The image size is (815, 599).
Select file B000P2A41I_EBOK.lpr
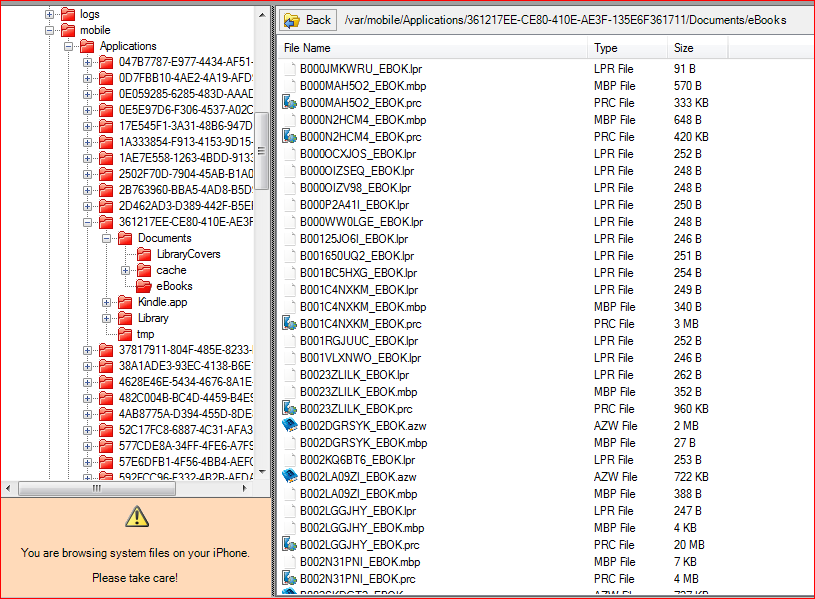click(354, 205)
